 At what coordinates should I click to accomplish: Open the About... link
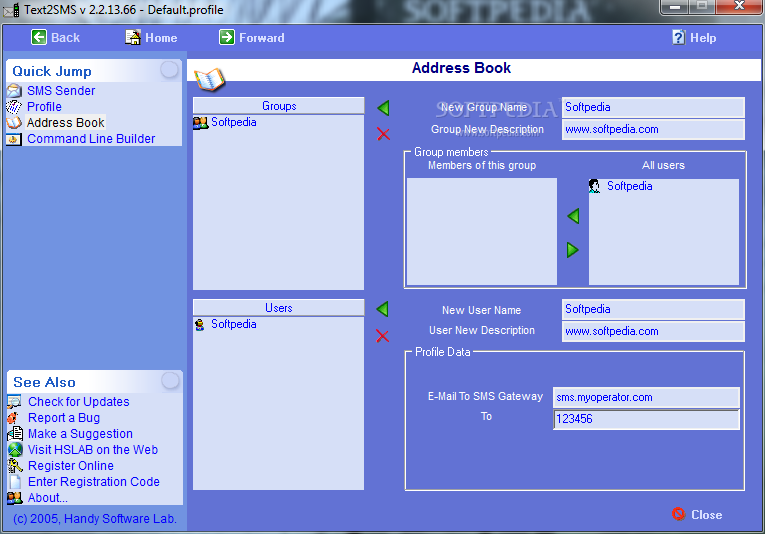coord(48,498)
